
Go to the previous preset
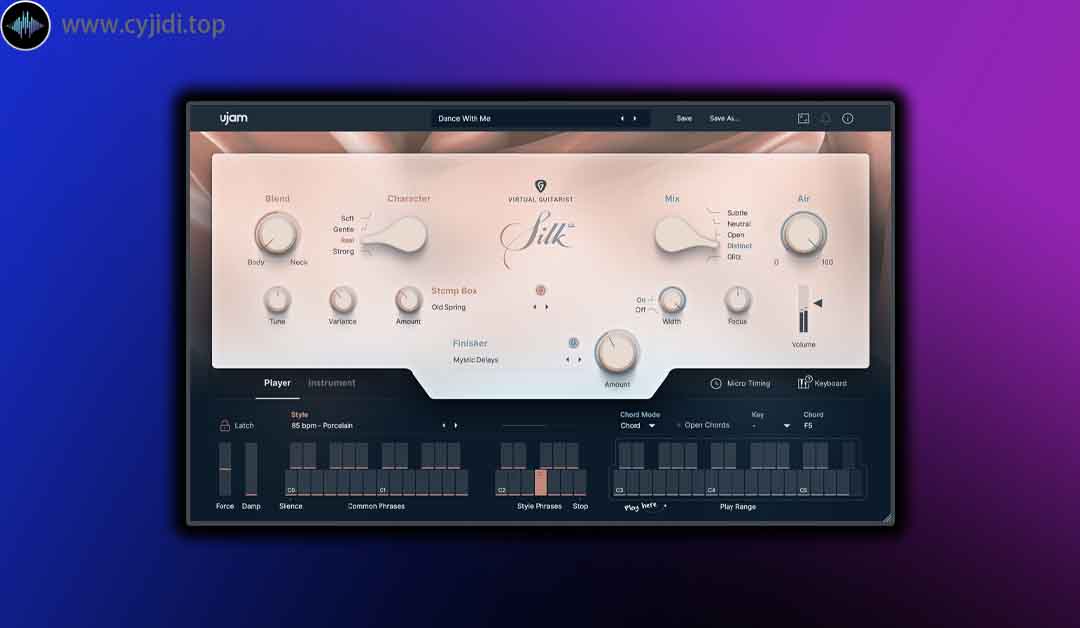[622, 118]
